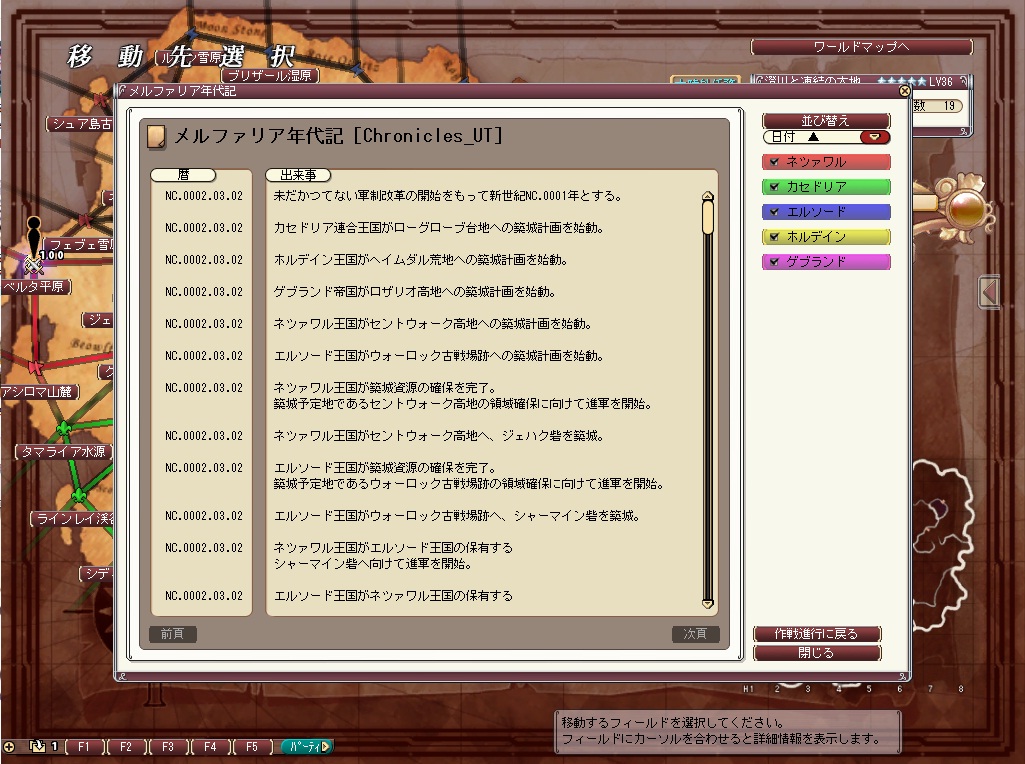Select the F3 shortcut tab

pos(168,746)
